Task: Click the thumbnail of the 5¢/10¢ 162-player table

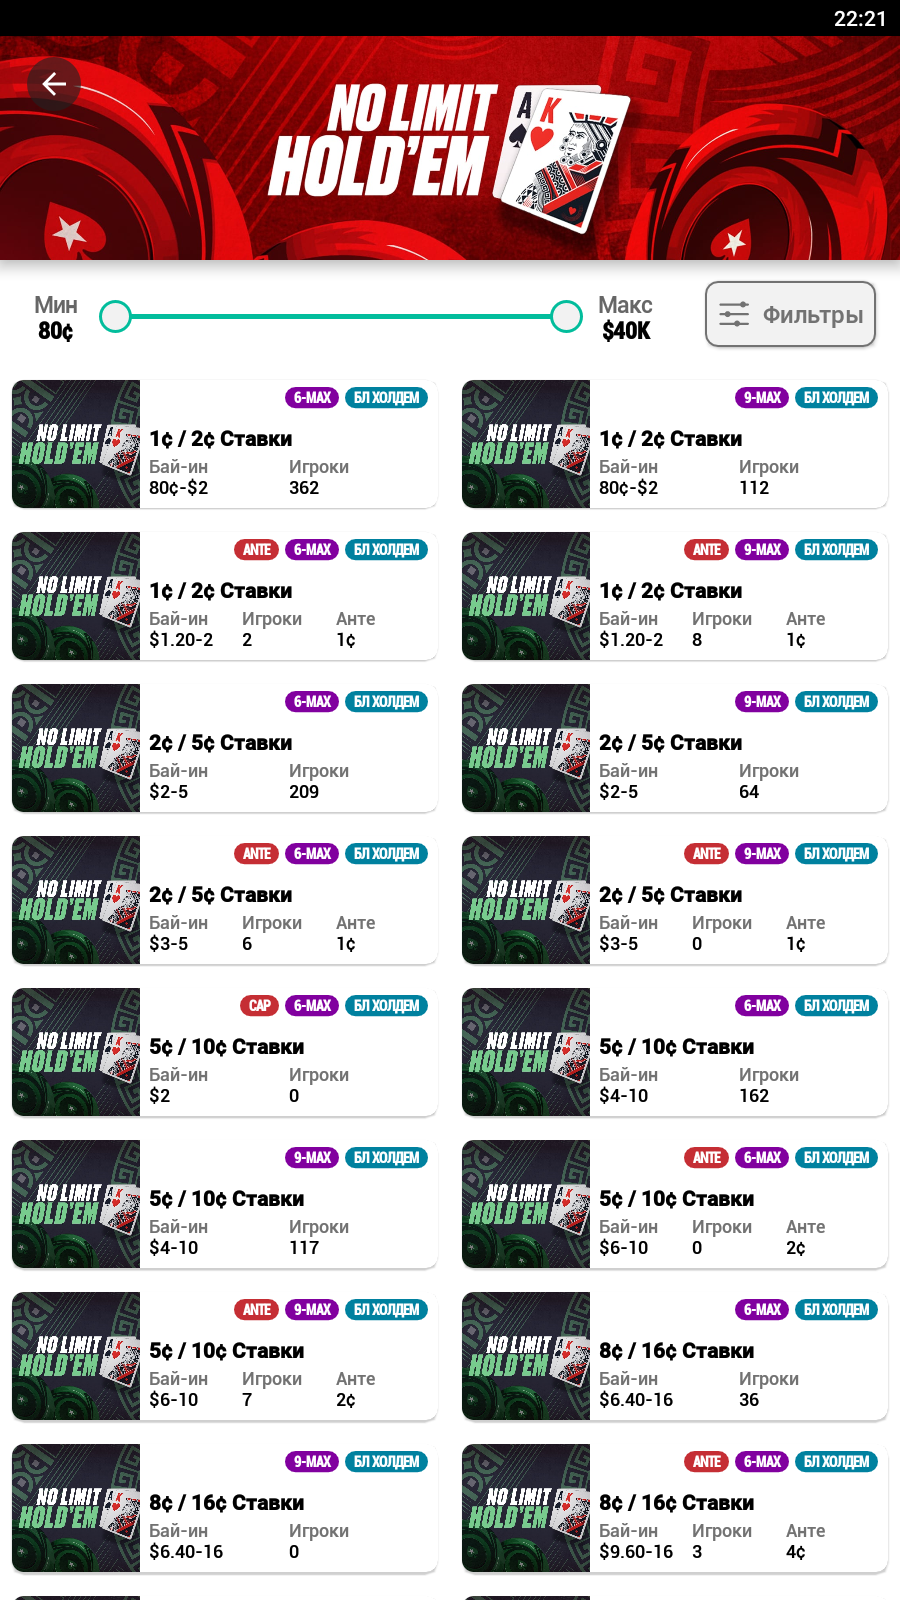Action: tap(526, 1052)
